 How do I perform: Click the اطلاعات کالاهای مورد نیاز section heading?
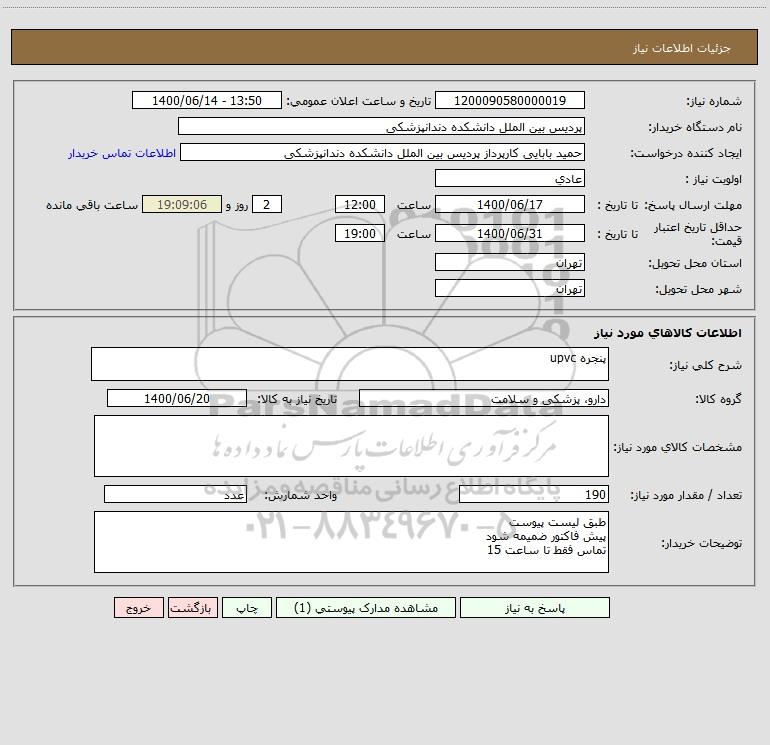coord(667,333)
